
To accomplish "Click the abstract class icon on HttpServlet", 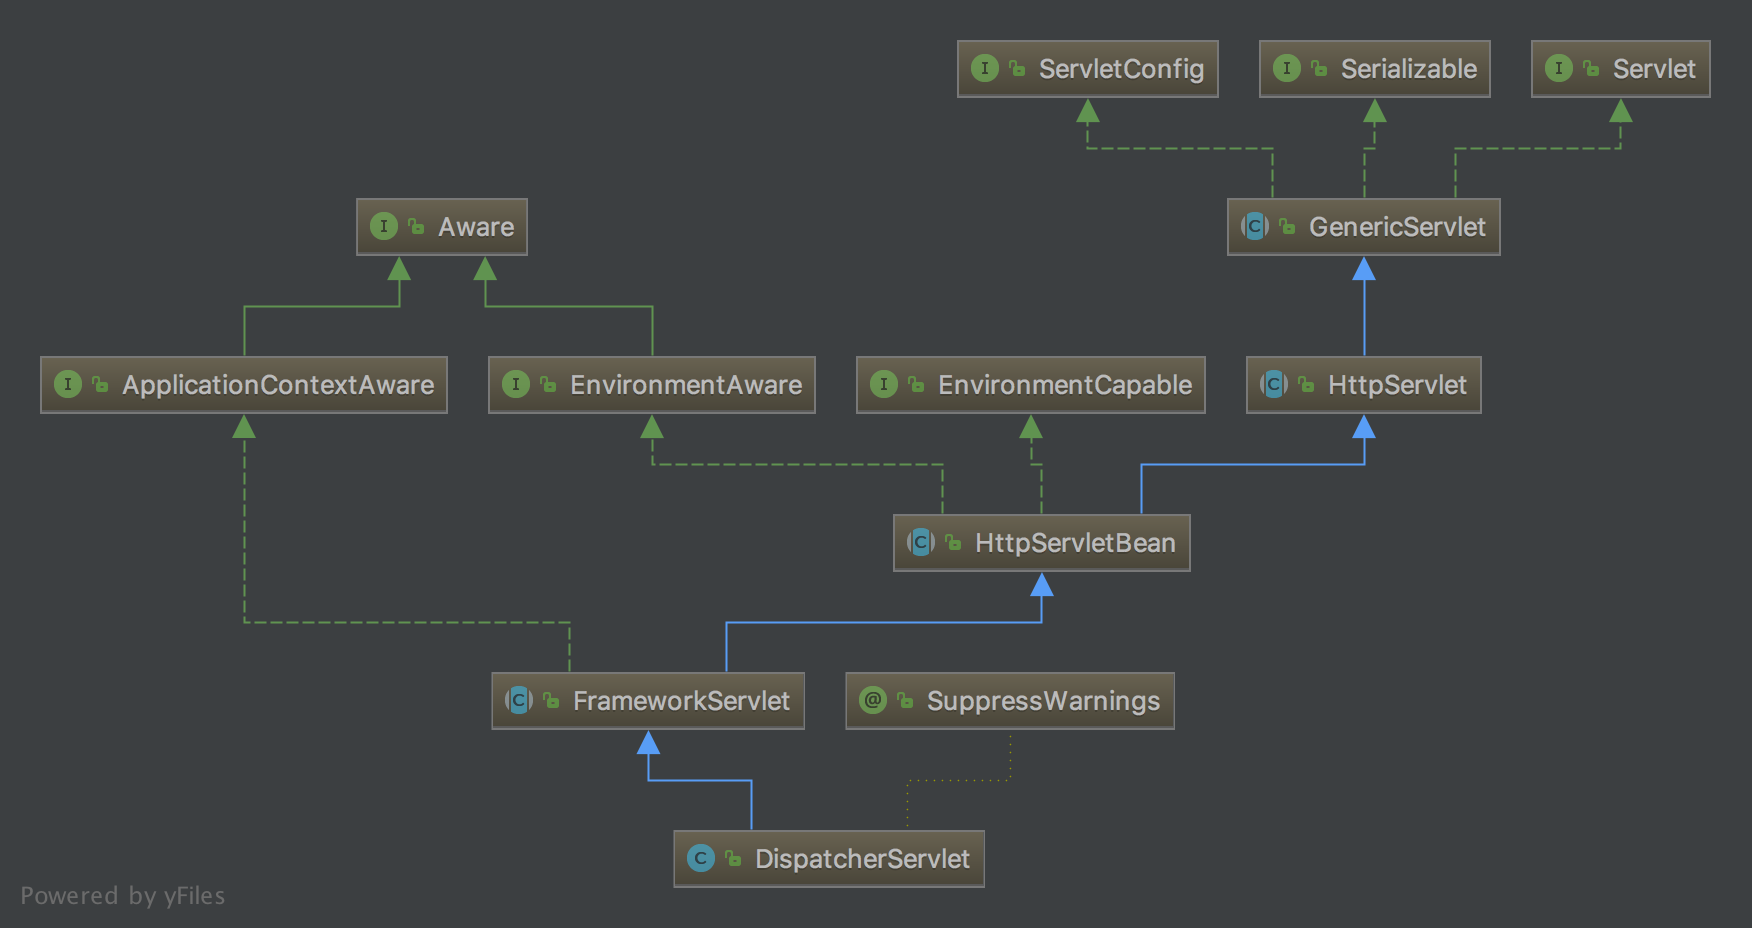I will [1274, 384].
